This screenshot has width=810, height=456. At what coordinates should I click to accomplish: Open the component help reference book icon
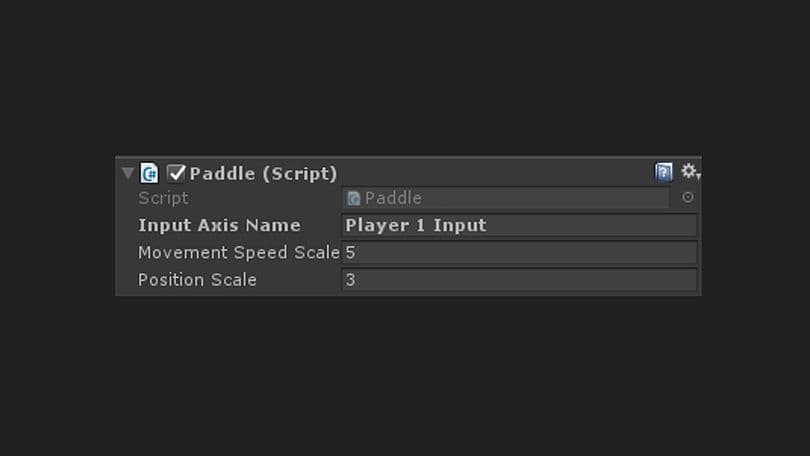coord(664,172)
